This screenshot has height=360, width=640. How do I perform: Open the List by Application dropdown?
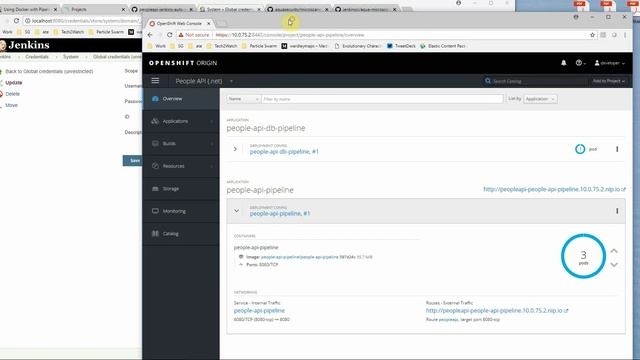540,99
